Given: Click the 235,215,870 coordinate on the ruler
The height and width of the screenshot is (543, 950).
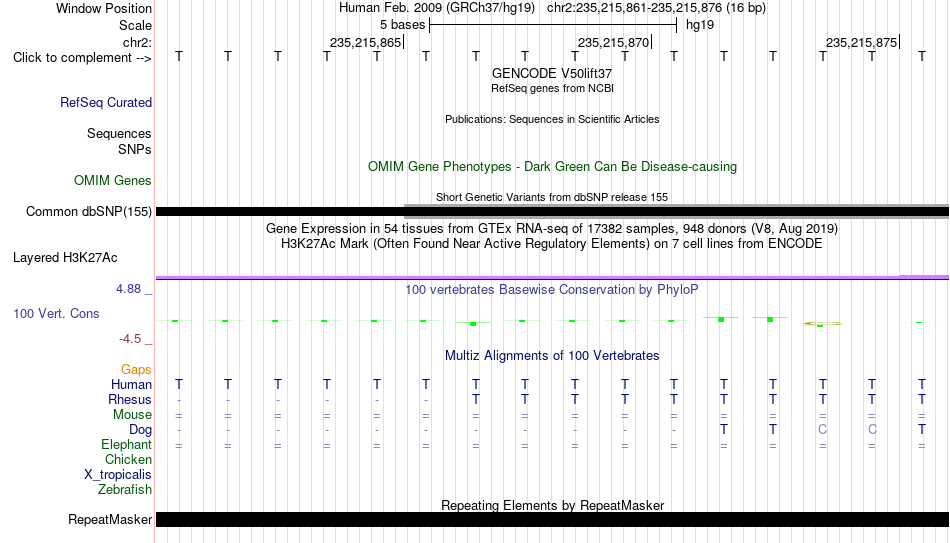Looking at the screenshot, I should [x=613, y=42].
